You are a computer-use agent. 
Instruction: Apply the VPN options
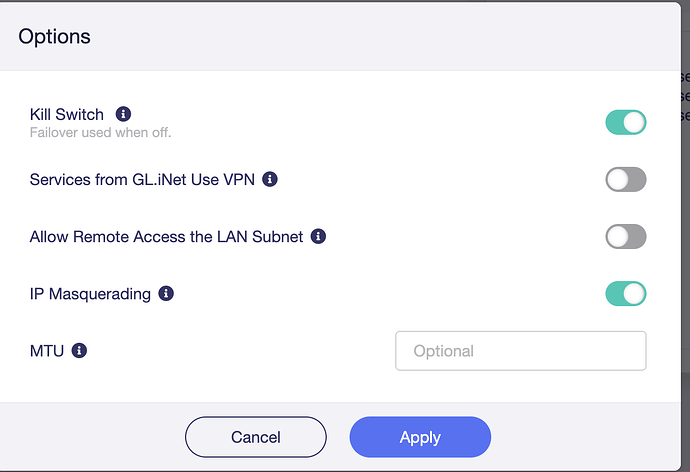[x=420, y=437]
